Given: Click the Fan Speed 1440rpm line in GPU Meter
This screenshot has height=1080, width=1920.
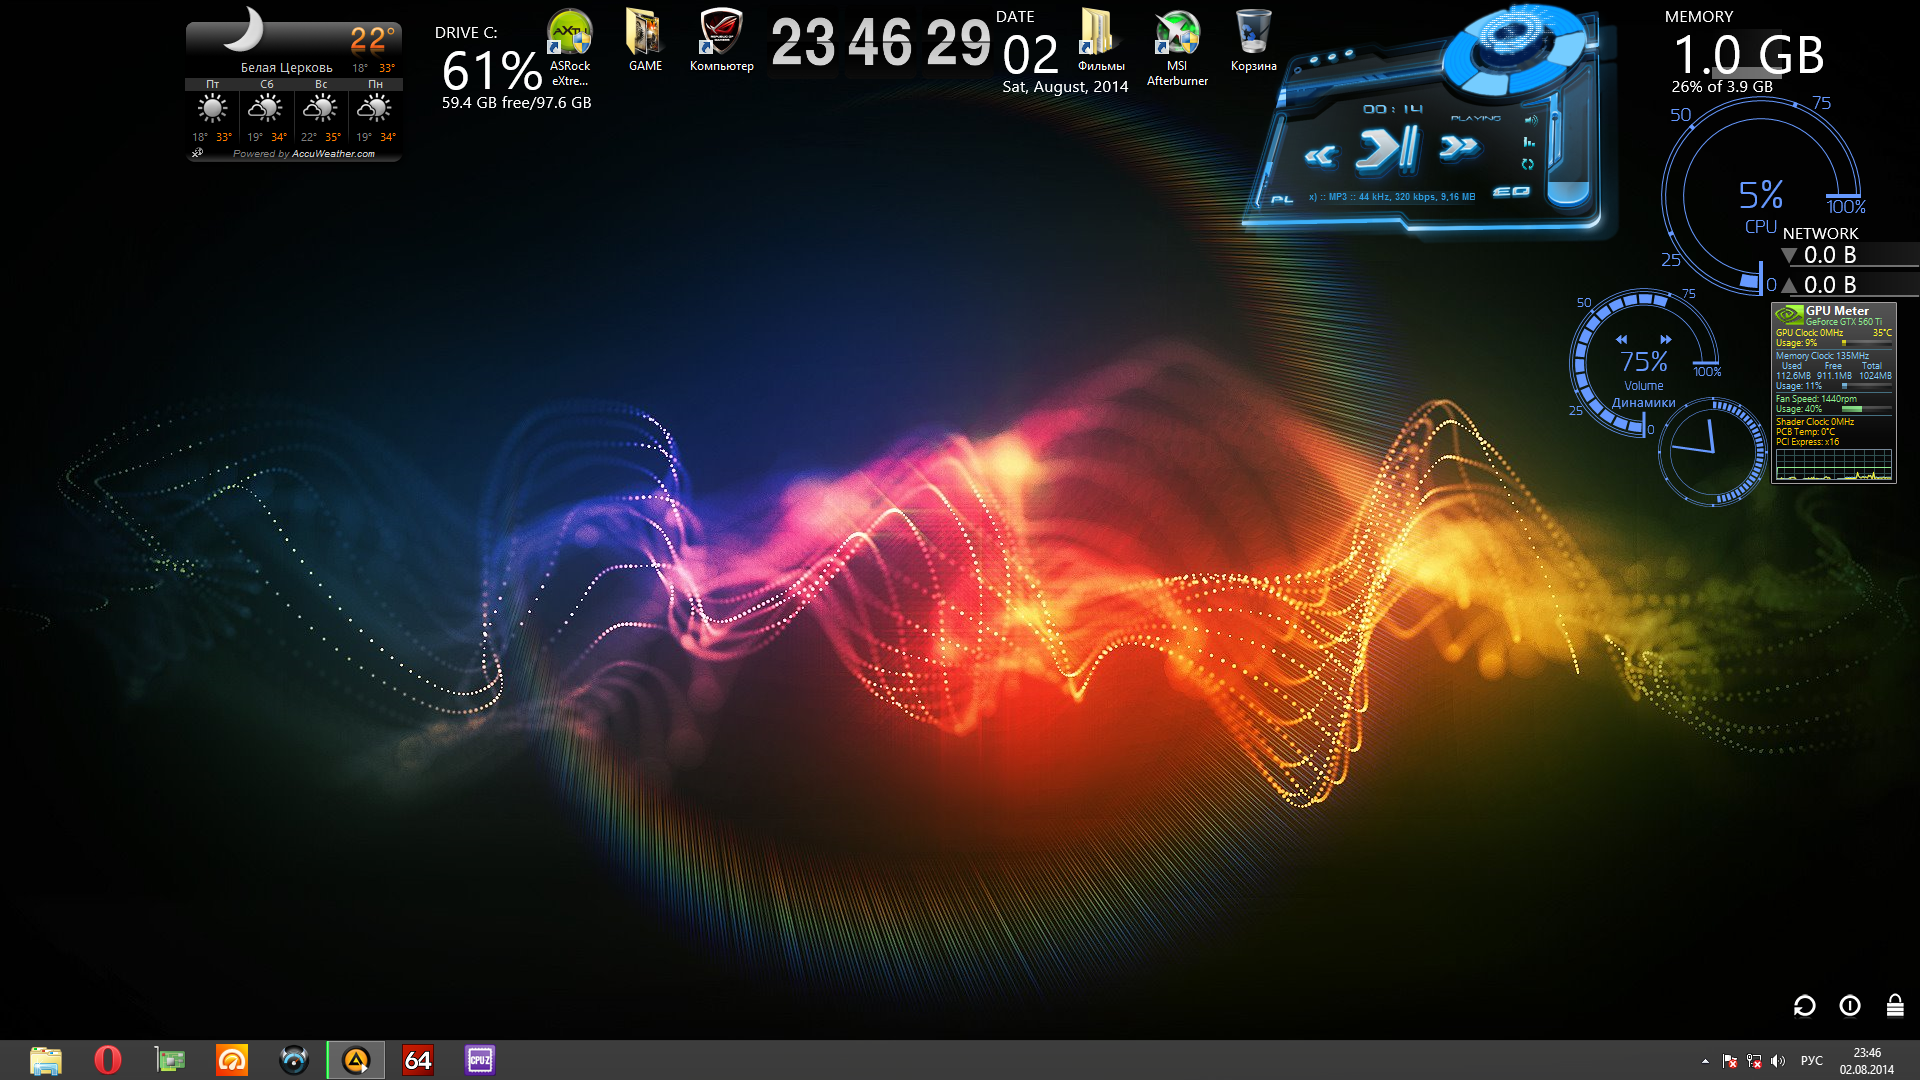Looking at the screenshot, I should click(1816, 399).
